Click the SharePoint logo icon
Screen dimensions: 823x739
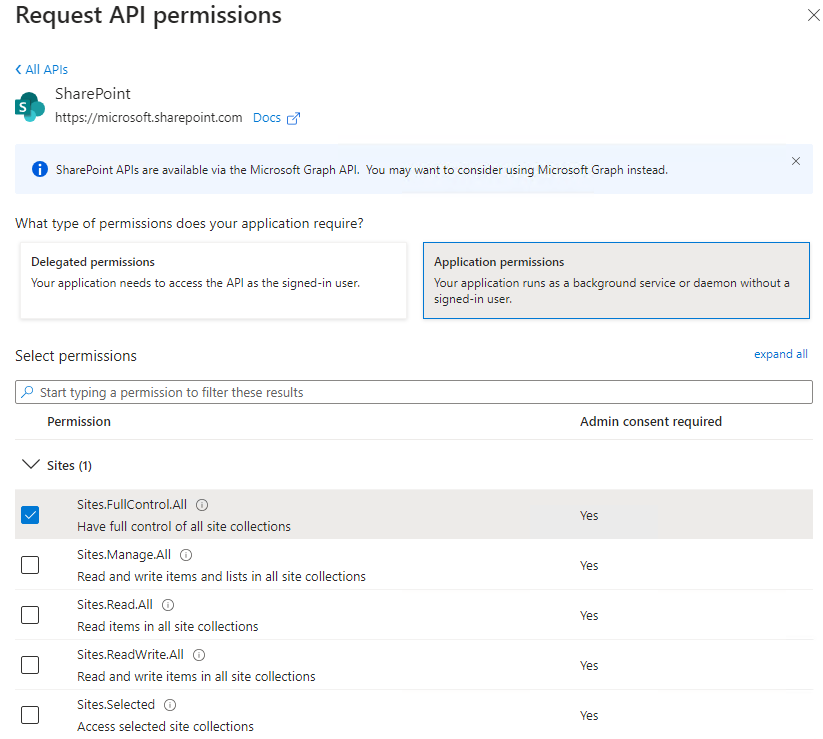coord(30,107)
